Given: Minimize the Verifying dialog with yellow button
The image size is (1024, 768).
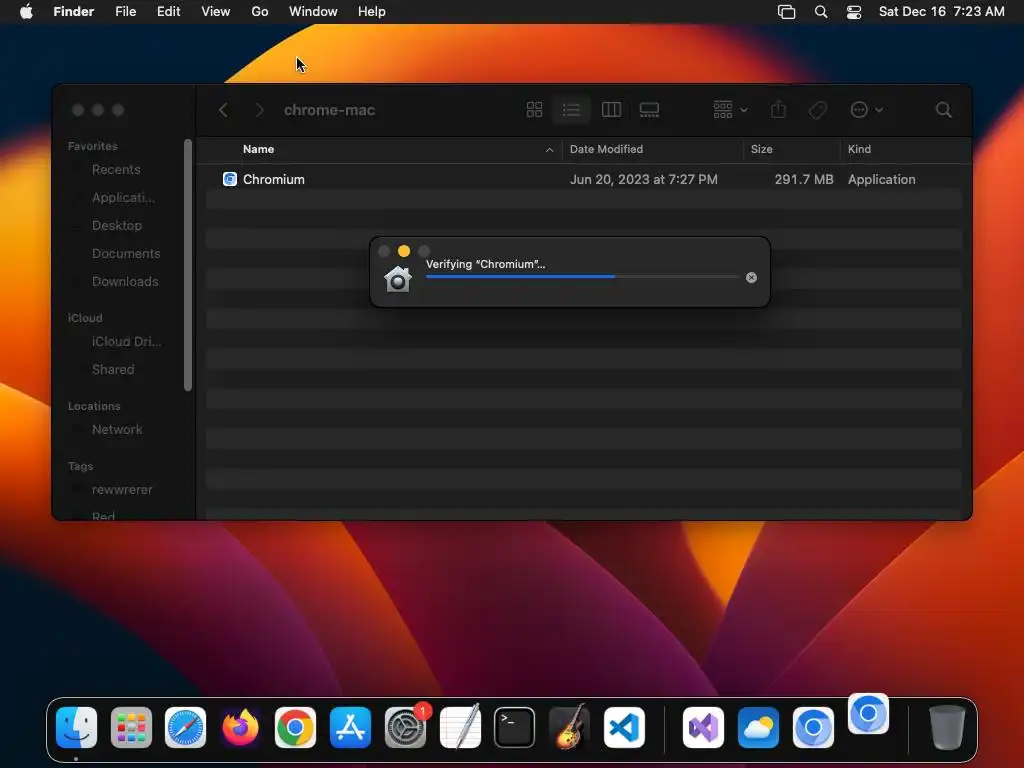Looking at the screenshot, I should pyautogui.click(x=404, y=251).
